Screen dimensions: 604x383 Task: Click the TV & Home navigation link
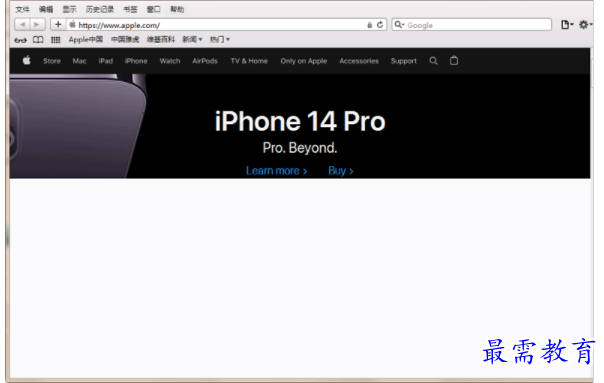(x=249, y=61)
